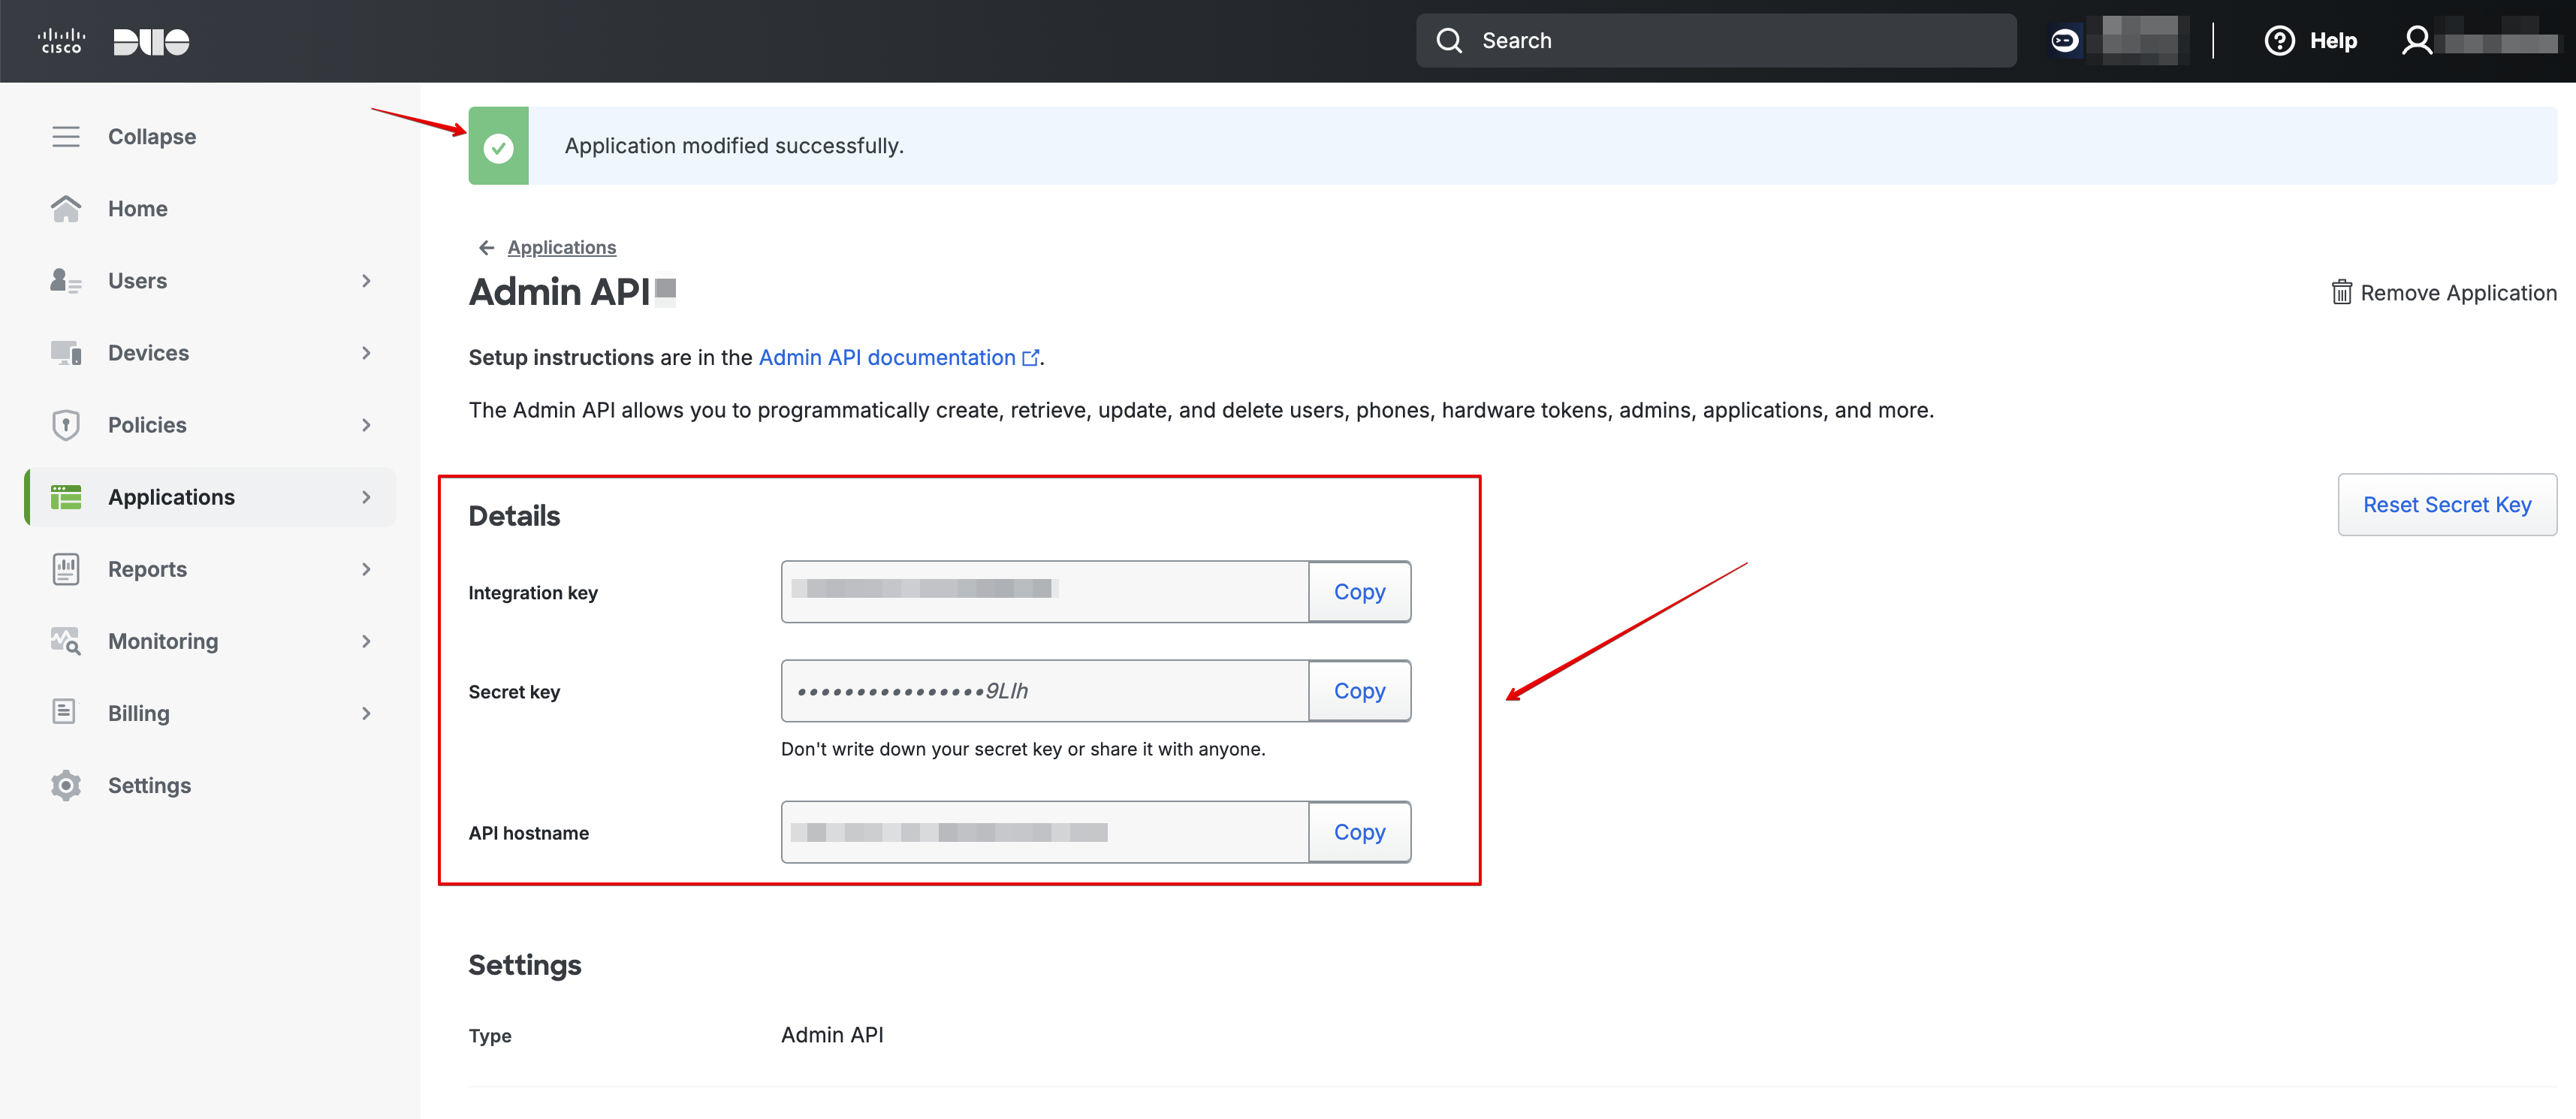
Task: Click the search magnifier icon
Action: [x=1449, y=41]
